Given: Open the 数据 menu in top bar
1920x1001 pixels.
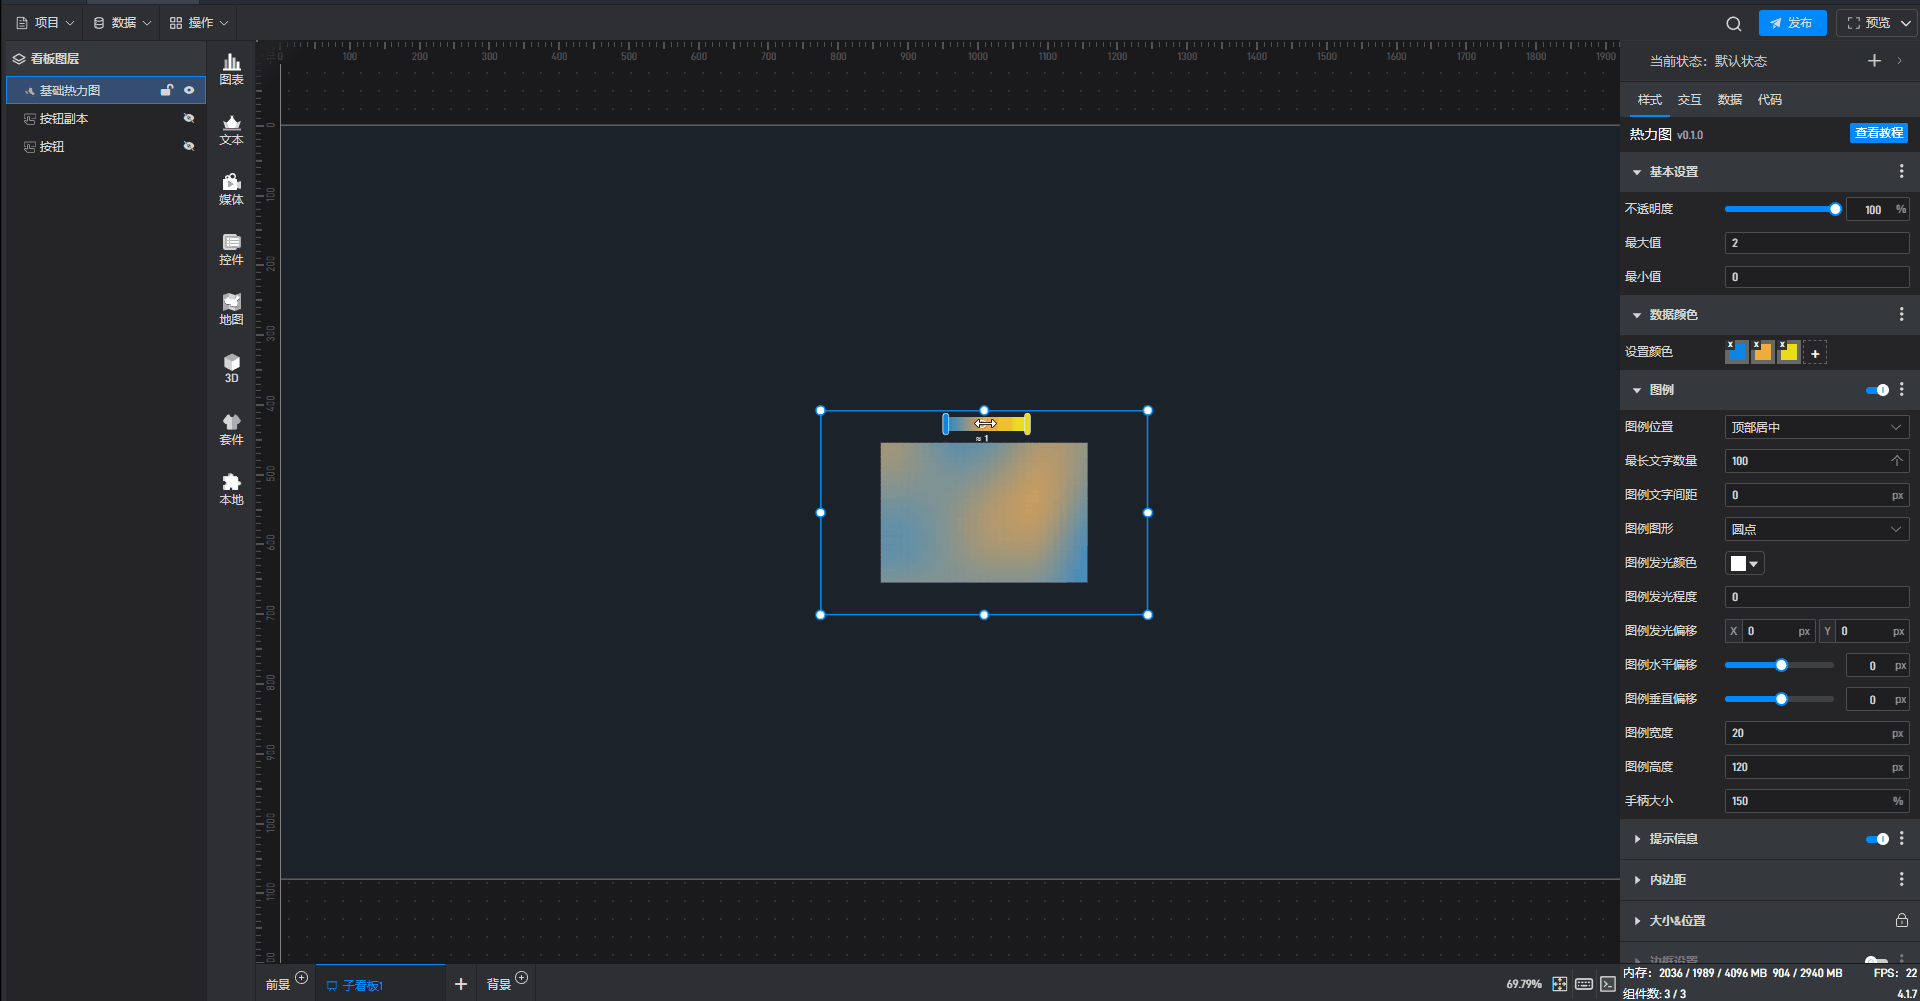Looking at the screenshot, I should pos(122,22).
